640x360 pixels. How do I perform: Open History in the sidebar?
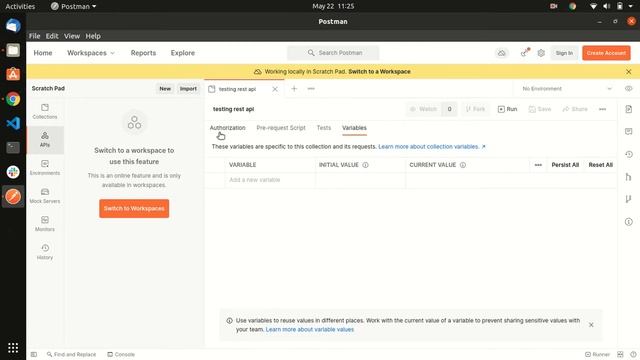[x=45, y=252]
